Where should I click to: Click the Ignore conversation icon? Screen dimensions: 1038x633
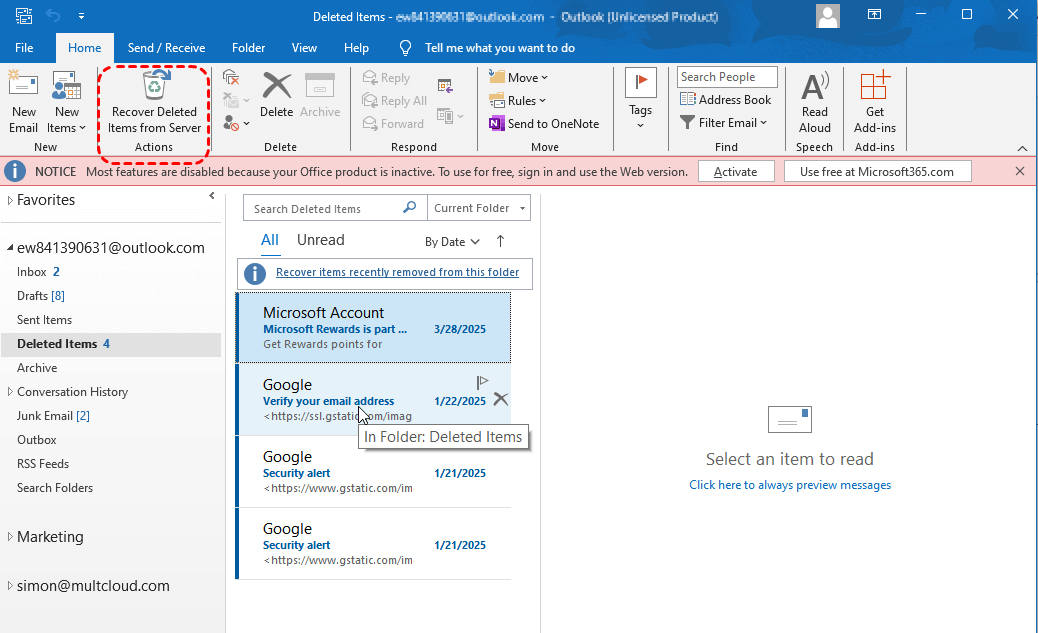[x=230, y=77]
